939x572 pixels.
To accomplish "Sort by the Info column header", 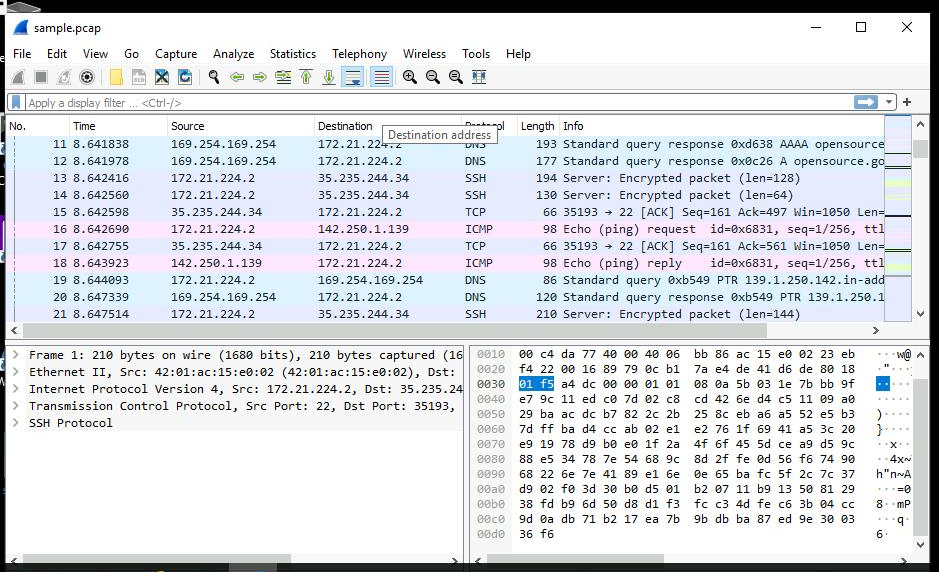I will click(x=721, y=126).
